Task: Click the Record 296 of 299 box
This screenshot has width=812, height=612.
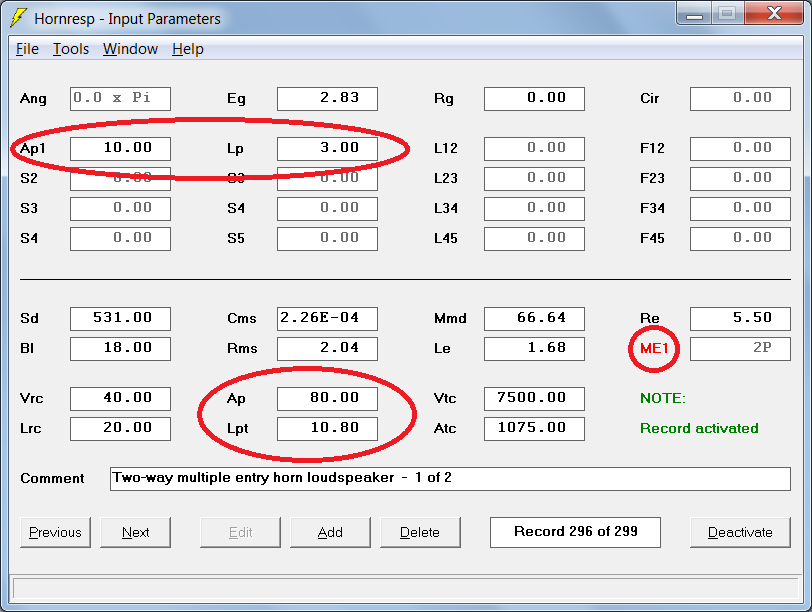Action: [575, 532]
